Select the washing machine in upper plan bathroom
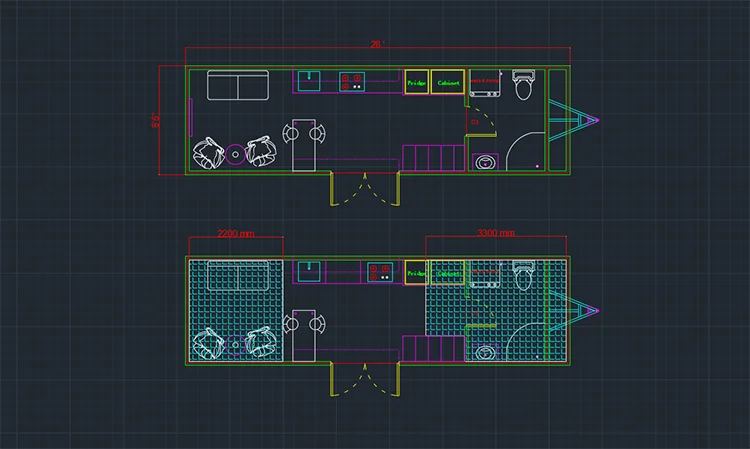The height and width of the screenshot is (449, 750). click(485, 83)
